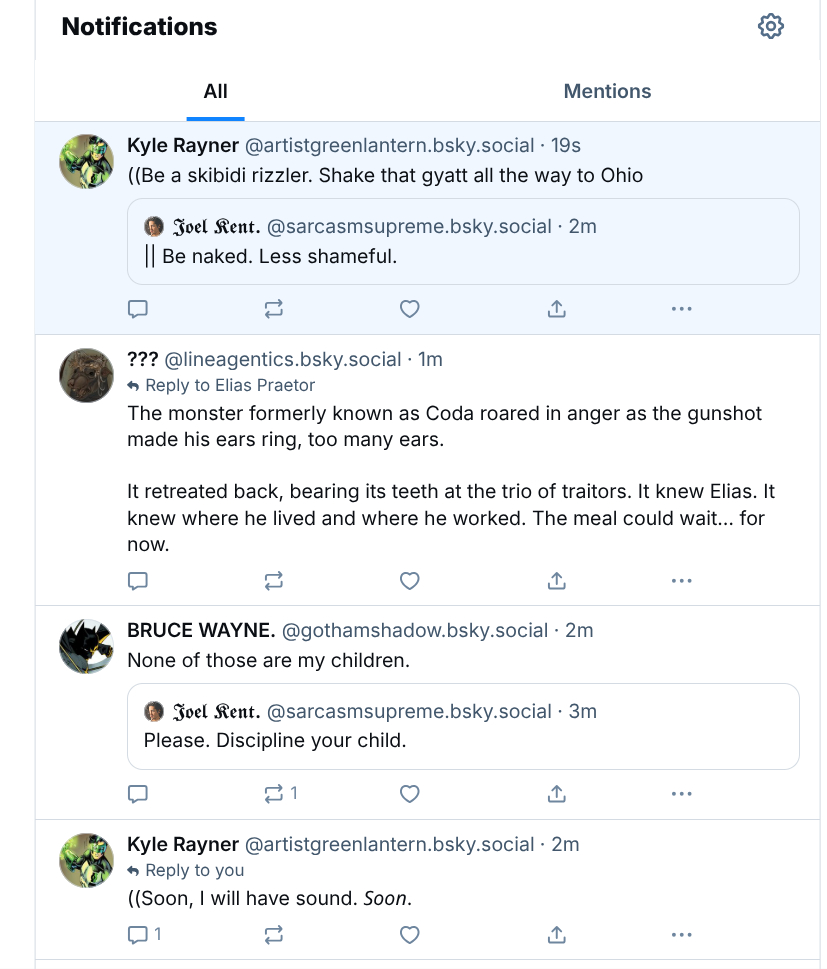Open more options on skibidi rizzler post
Image resolution: width=827 pixels, height=969 pixels.
(682, 309)
